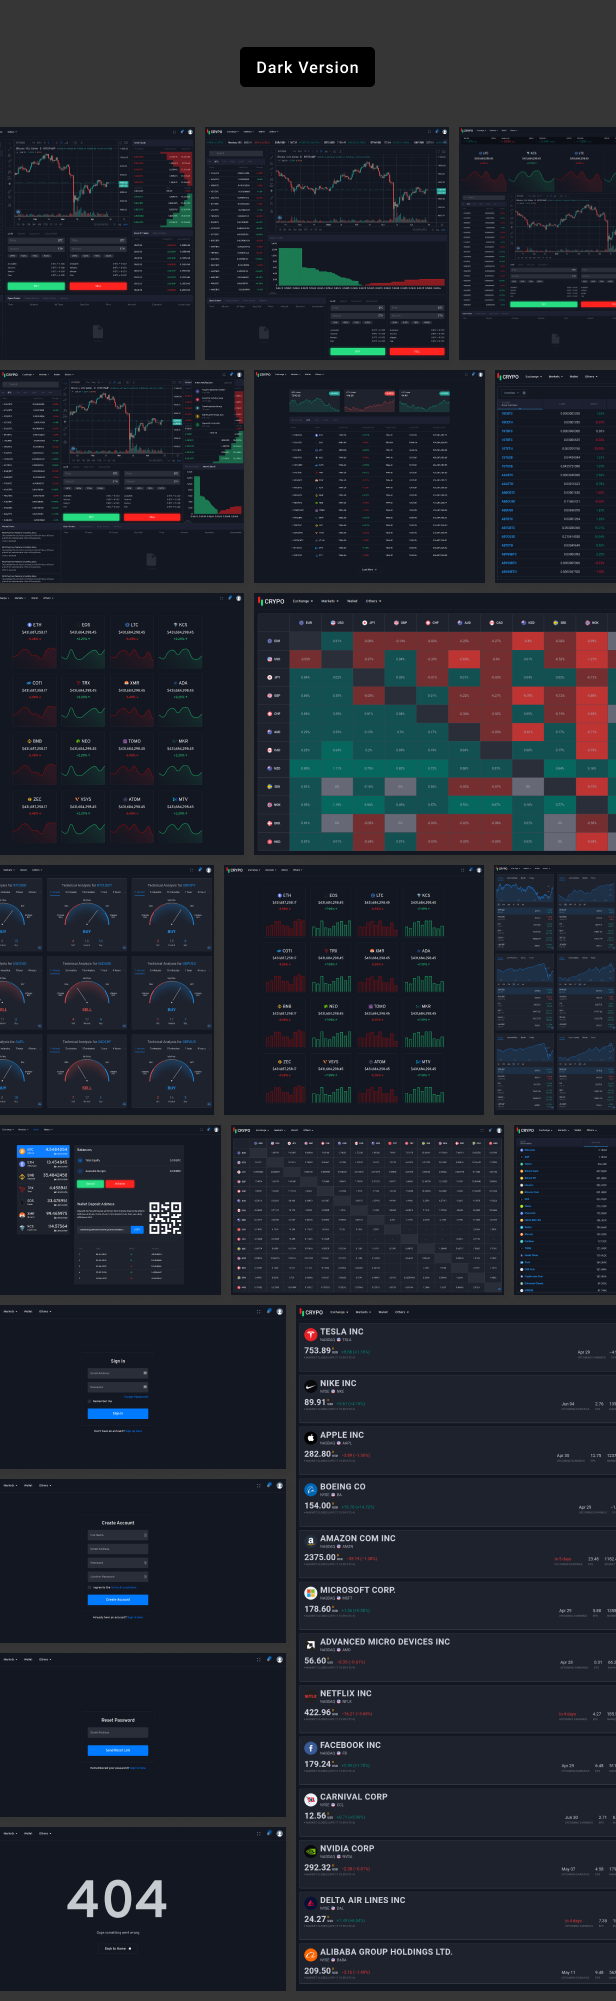
Task: Click the Tesla logo in stock list
Action: 311,1333
